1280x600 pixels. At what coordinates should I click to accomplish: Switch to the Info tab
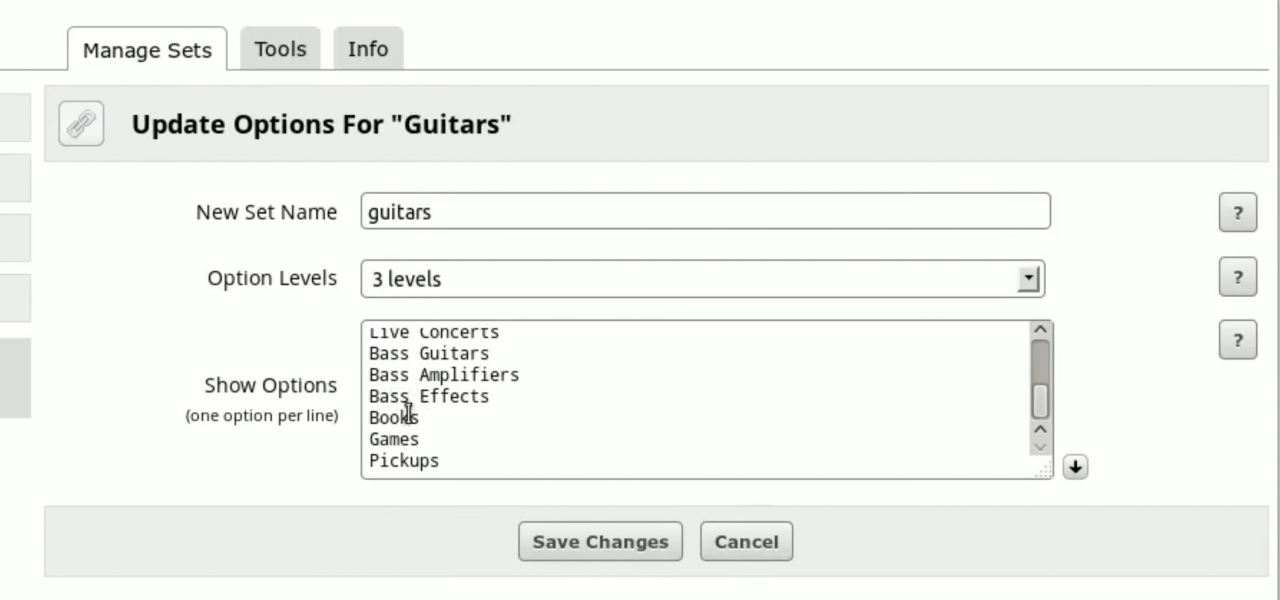click(x=367, y=49)
